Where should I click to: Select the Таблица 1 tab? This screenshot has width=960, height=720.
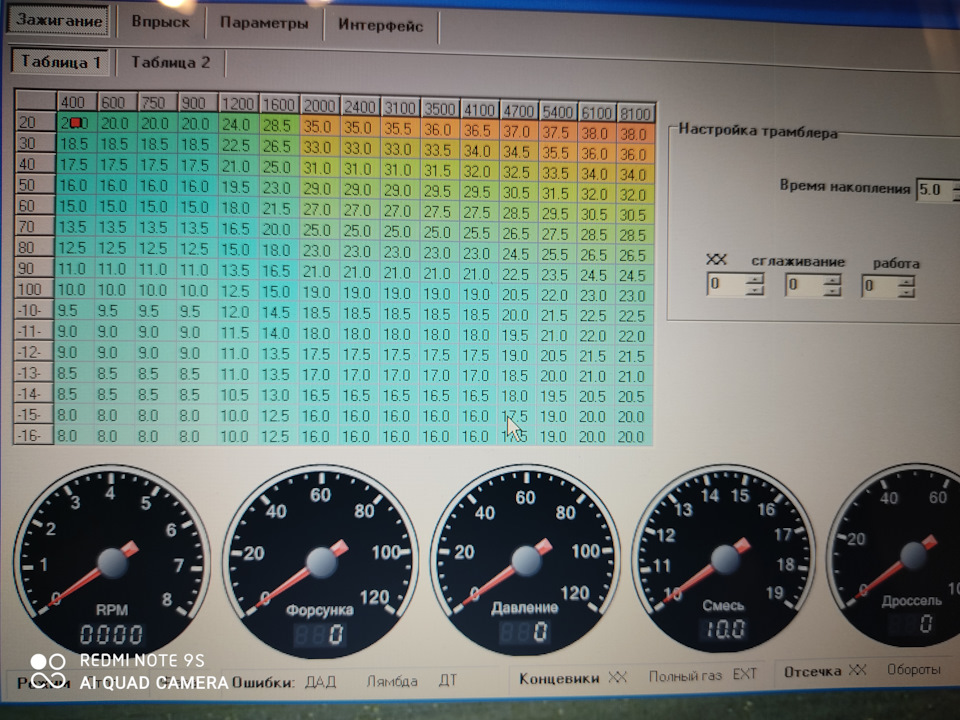coord(61,61)
